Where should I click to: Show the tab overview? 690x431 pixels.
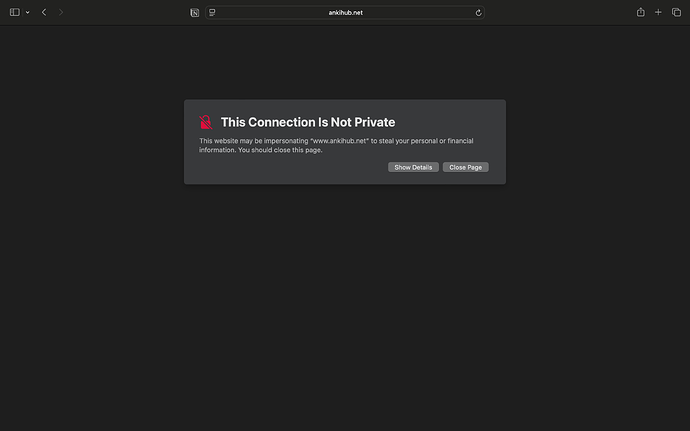(676, 12)
